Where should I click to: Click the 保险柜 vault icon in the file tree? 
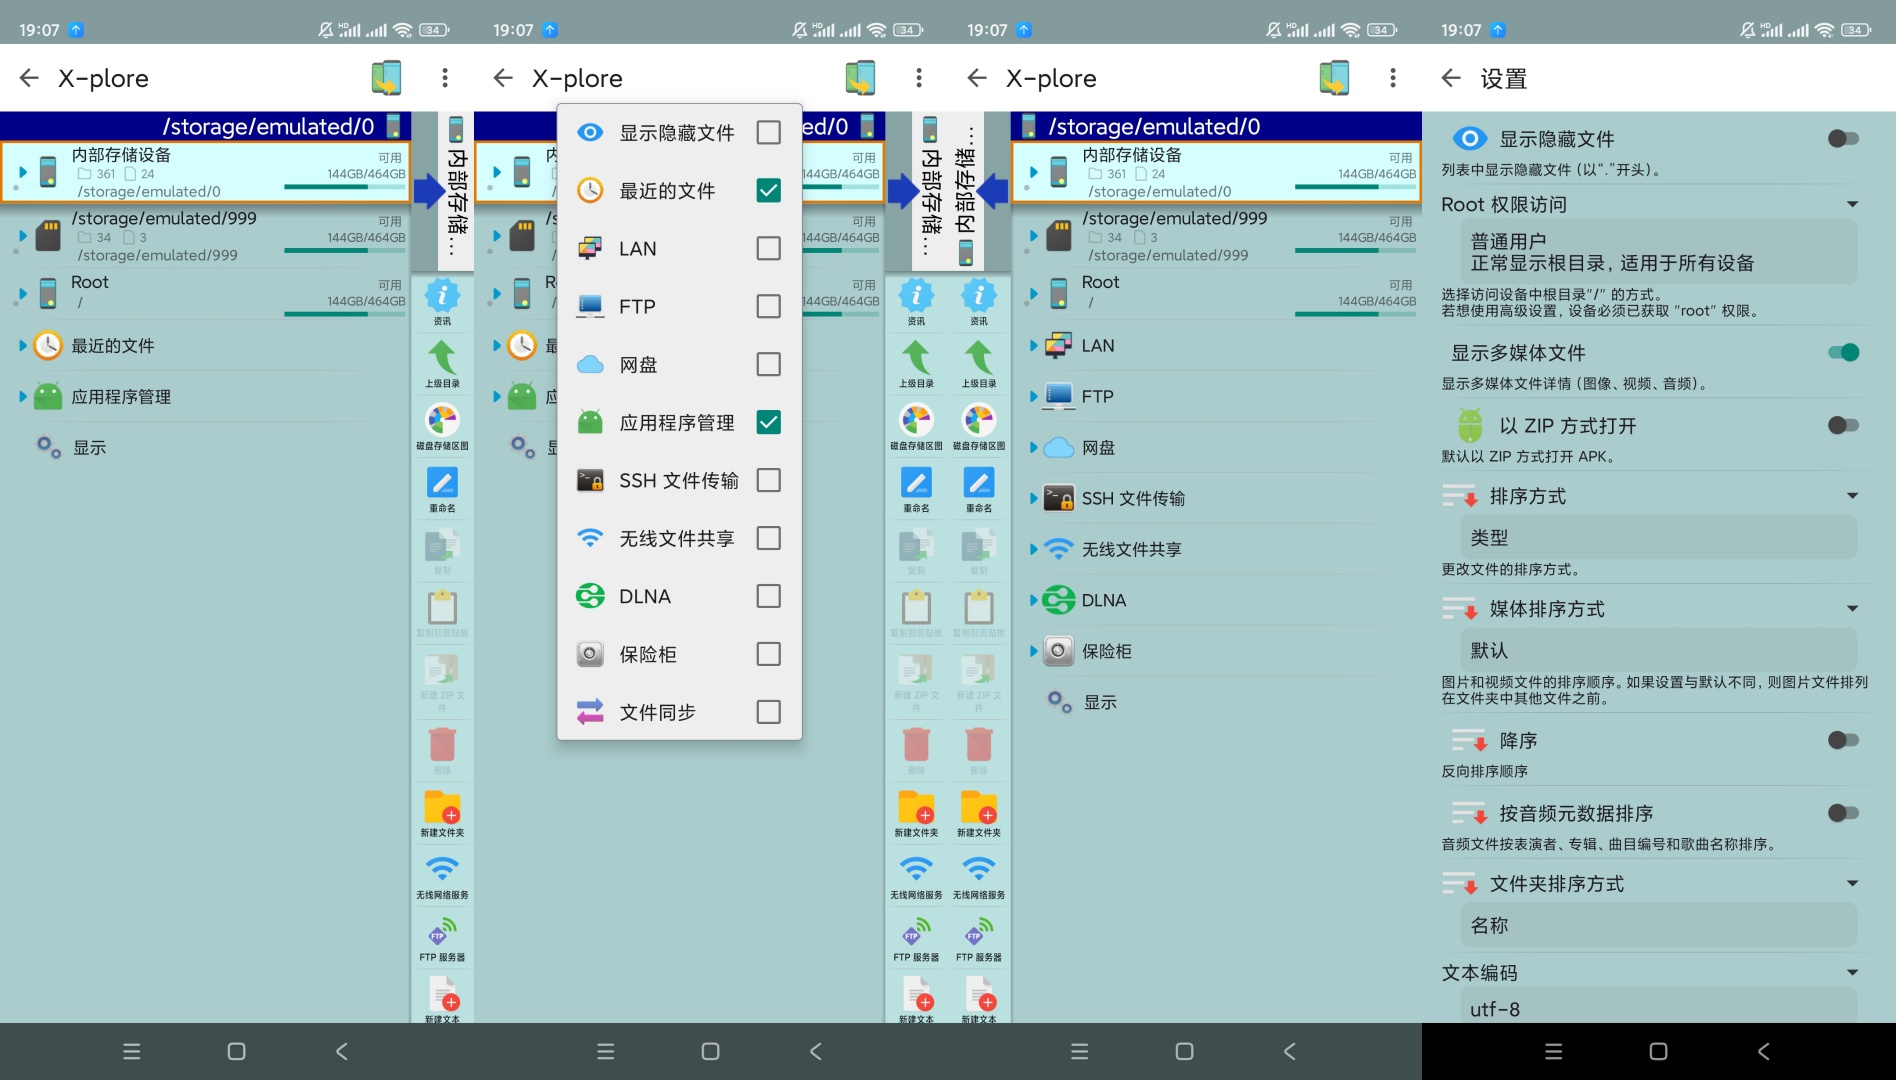1058,651
